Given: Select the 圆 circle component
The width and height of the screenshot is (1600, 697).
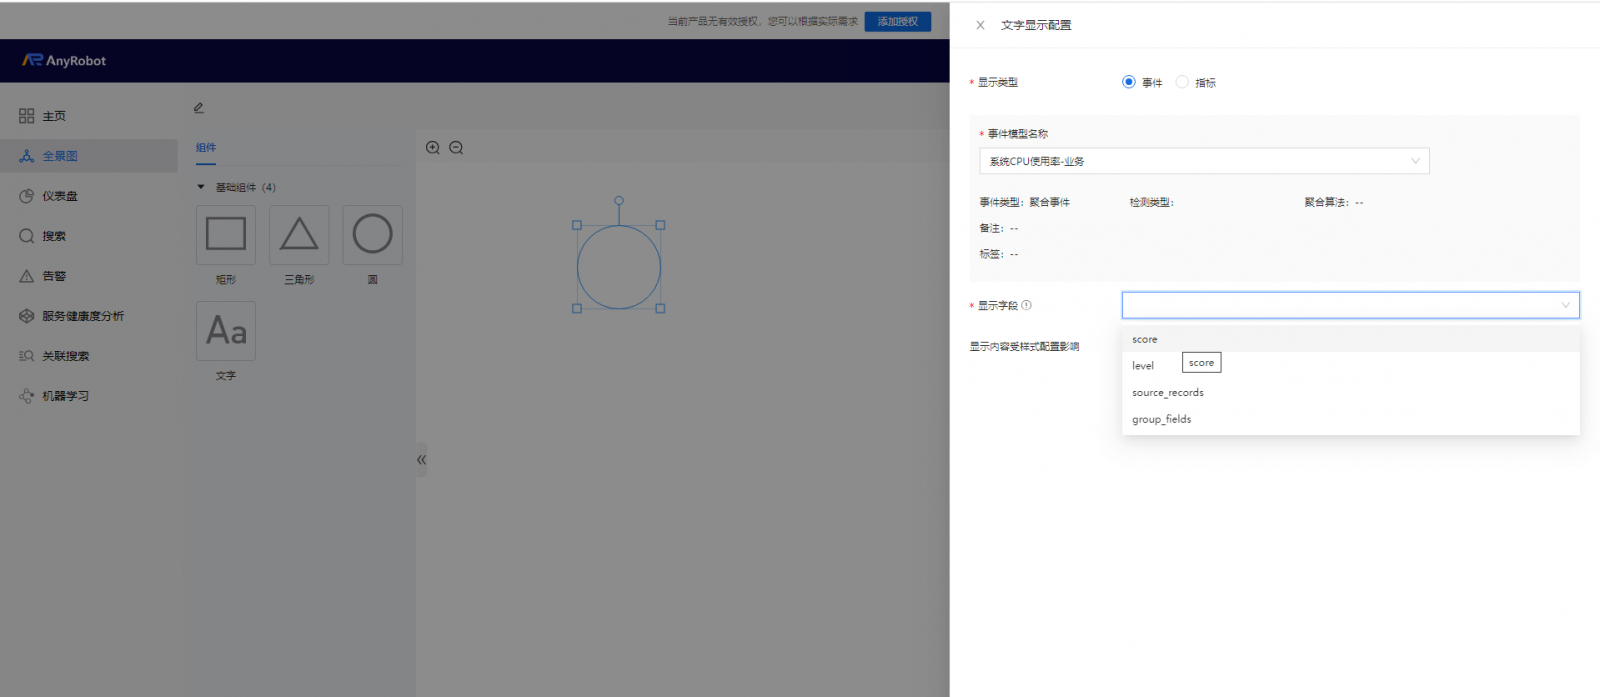Looking at the screenshot, I should pyautogui.click(x=373, y=235).
